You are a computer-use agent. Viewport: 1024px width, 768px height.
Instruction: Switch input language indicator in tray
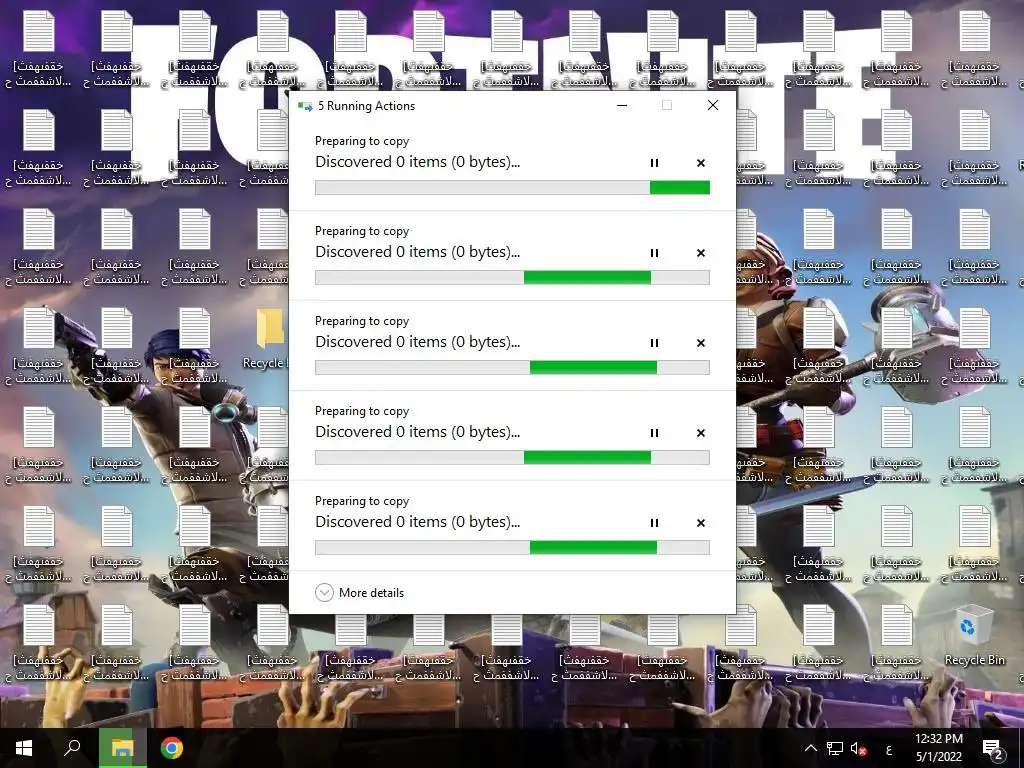[889, 749]
